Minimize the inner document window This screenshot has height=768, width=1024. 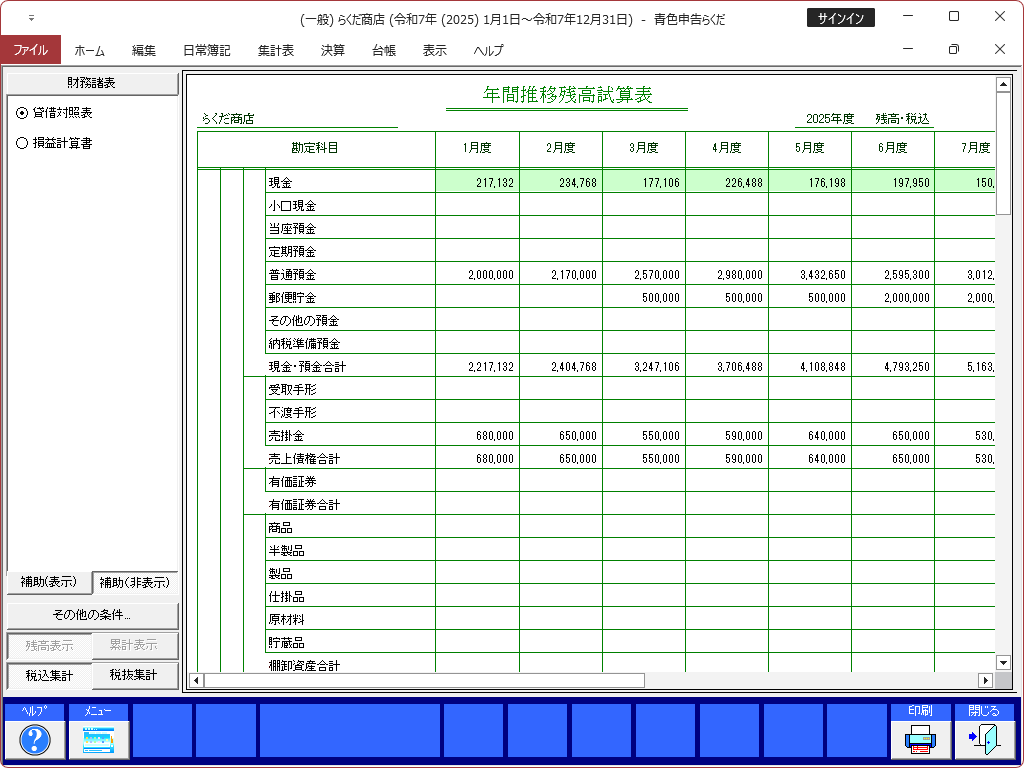(x=907, y=49)
